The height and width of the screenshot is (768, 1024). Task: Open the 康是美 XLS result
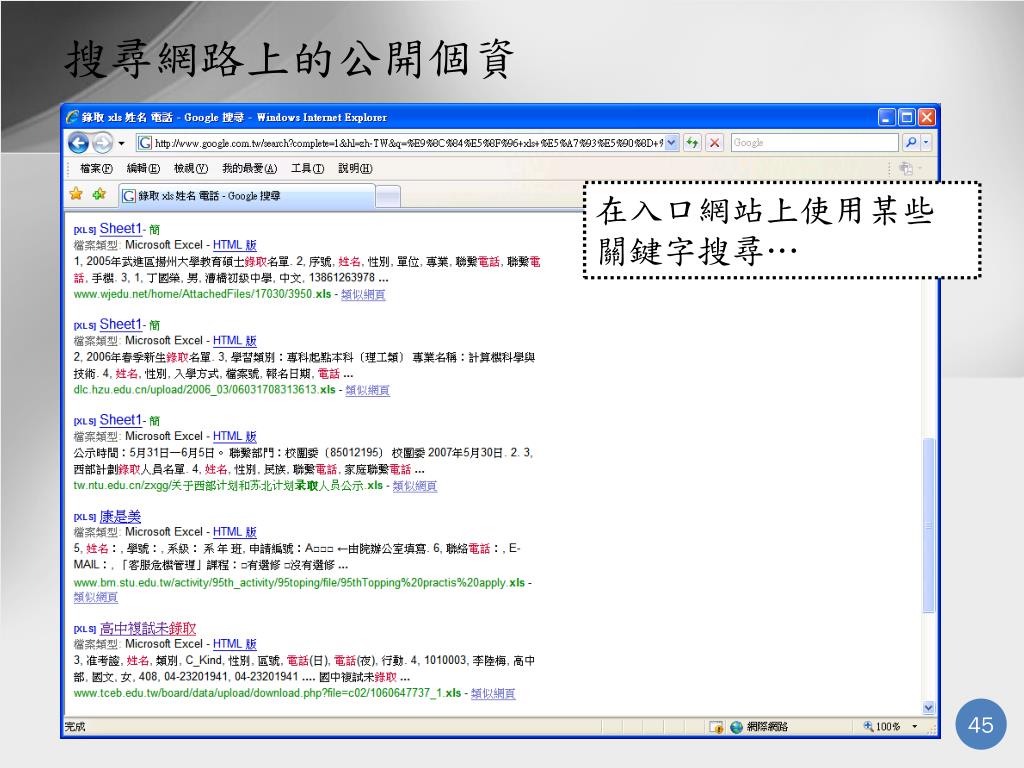(120, 517)
